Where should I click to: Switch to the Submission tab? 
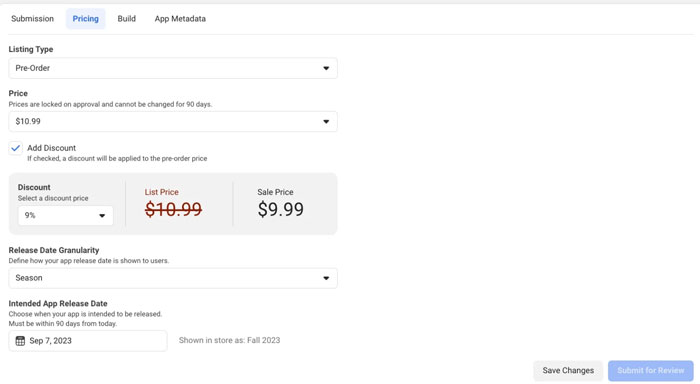33,19
